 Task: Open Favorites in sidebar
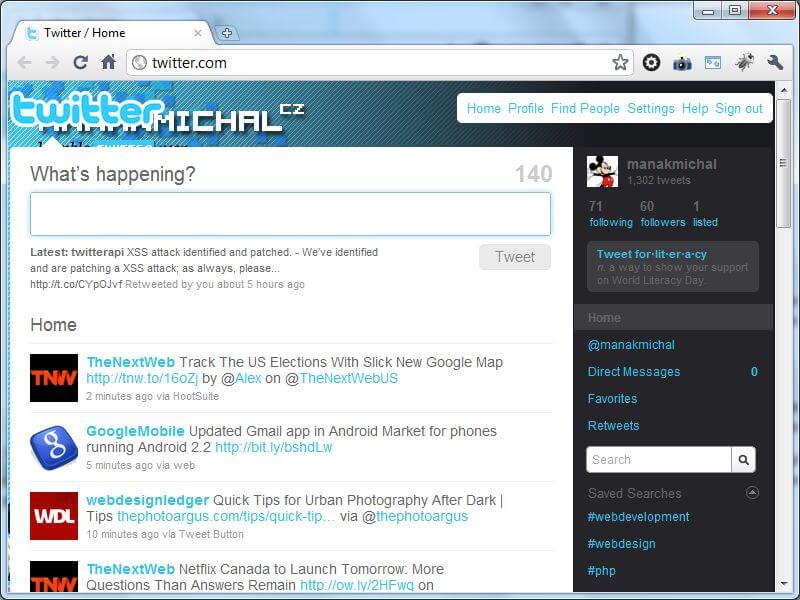[612, 398]
